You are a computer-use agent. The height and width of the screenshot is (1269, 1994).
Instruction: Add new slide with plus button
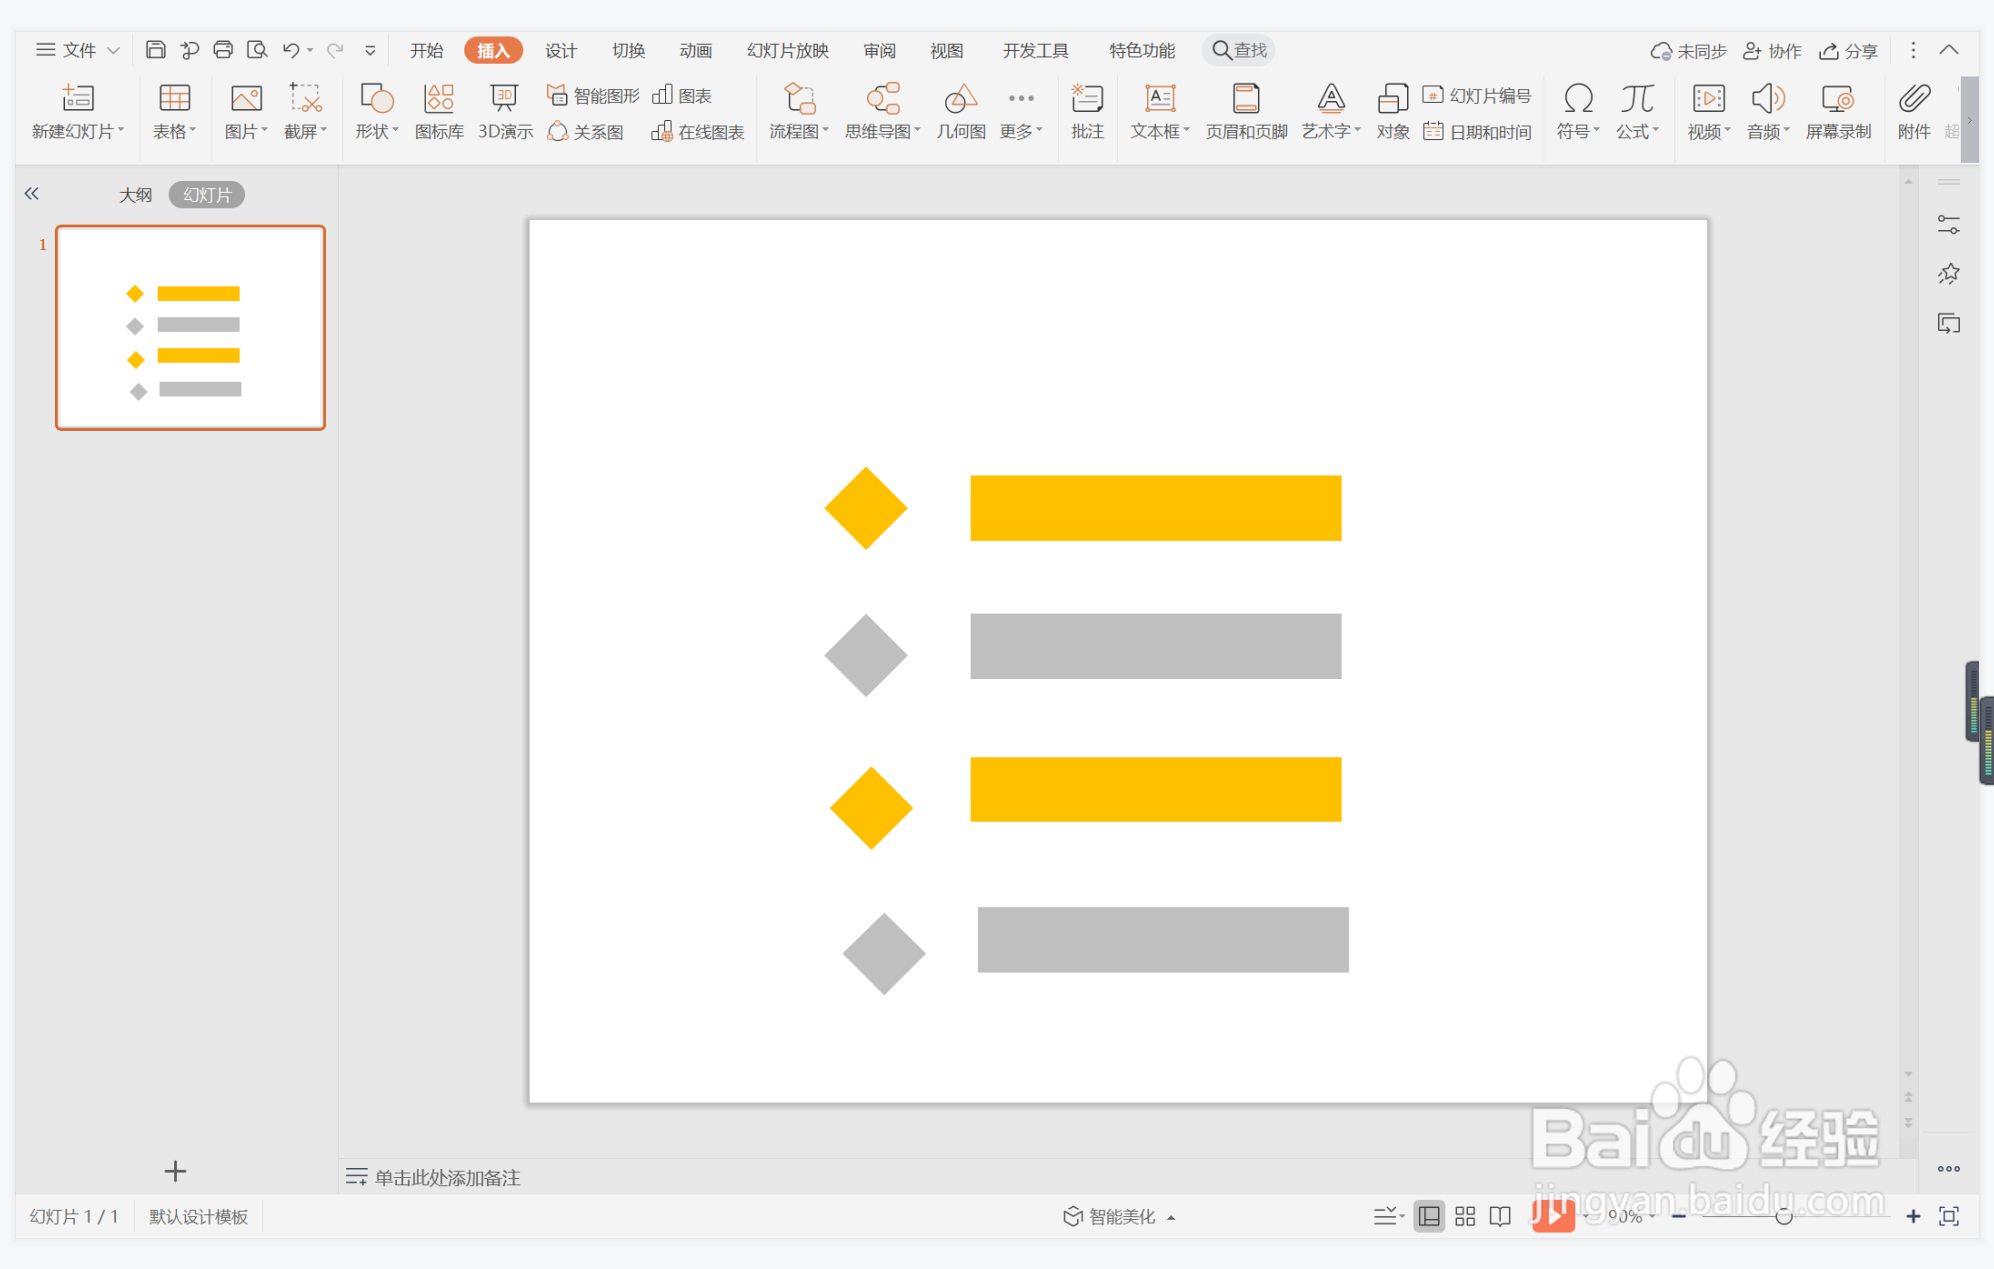pyautogui.click(x=175, y=1171)
